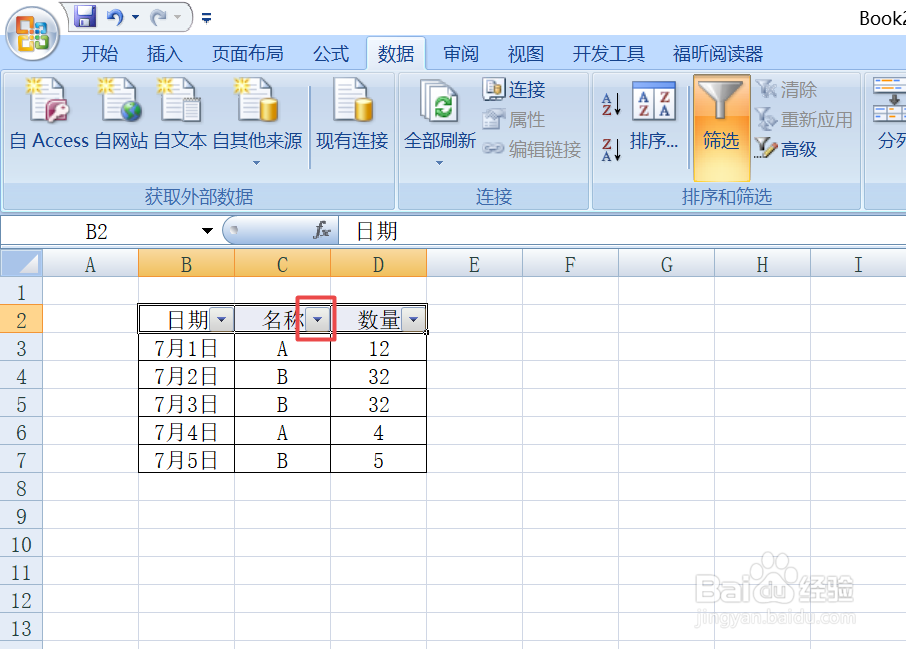
Task: Select the 数据 ribbon tab
Action: (x=396, y=54)
